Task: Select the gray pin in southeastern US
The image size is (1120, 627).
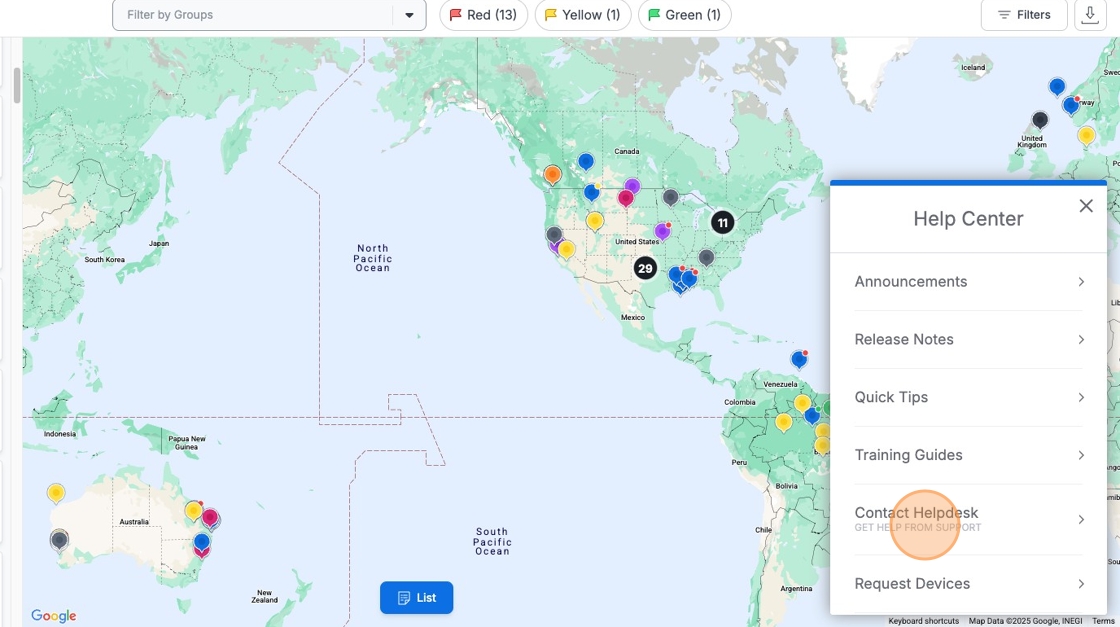Action: pyautogui.click(x=706, y=258)
